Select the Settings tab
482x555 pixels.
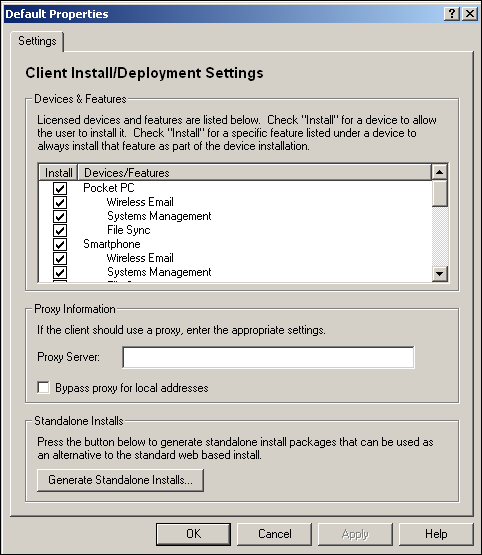point(37,41)
